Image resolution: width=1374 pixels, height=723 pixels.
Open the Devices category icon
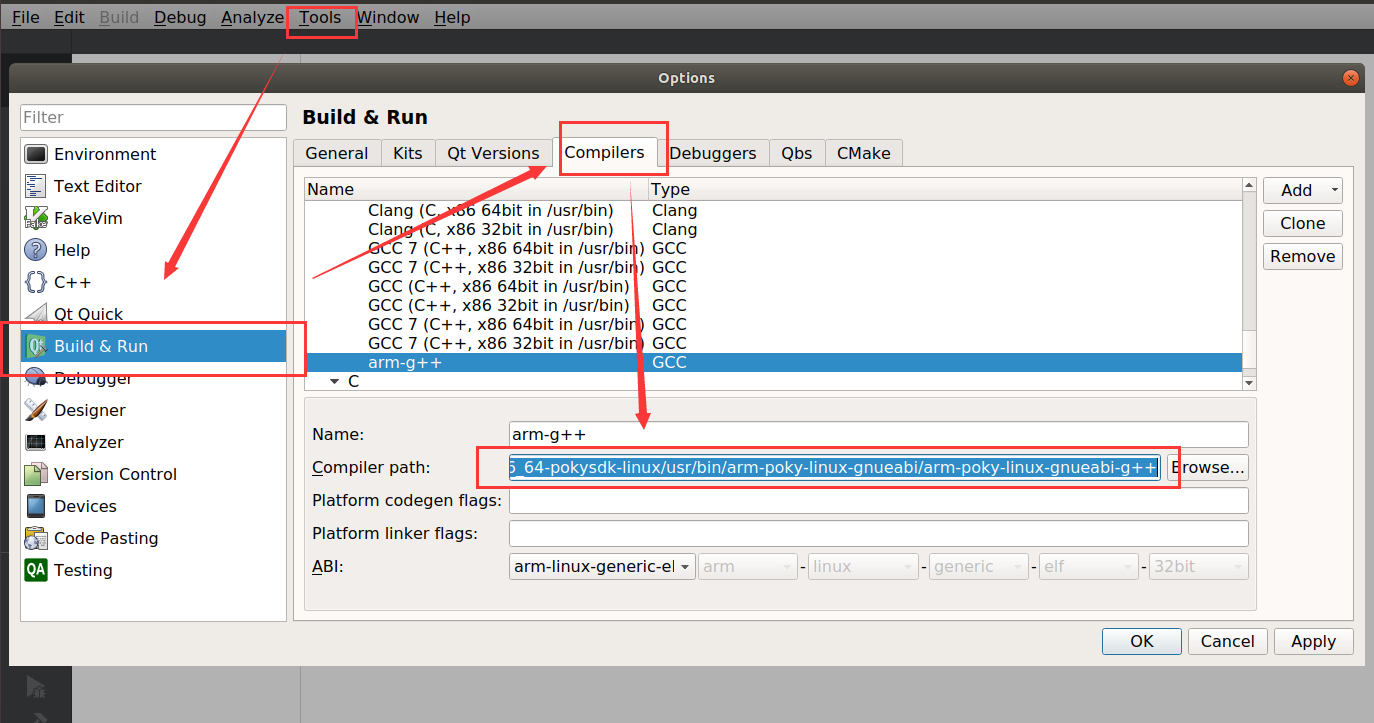coord(36,506)
